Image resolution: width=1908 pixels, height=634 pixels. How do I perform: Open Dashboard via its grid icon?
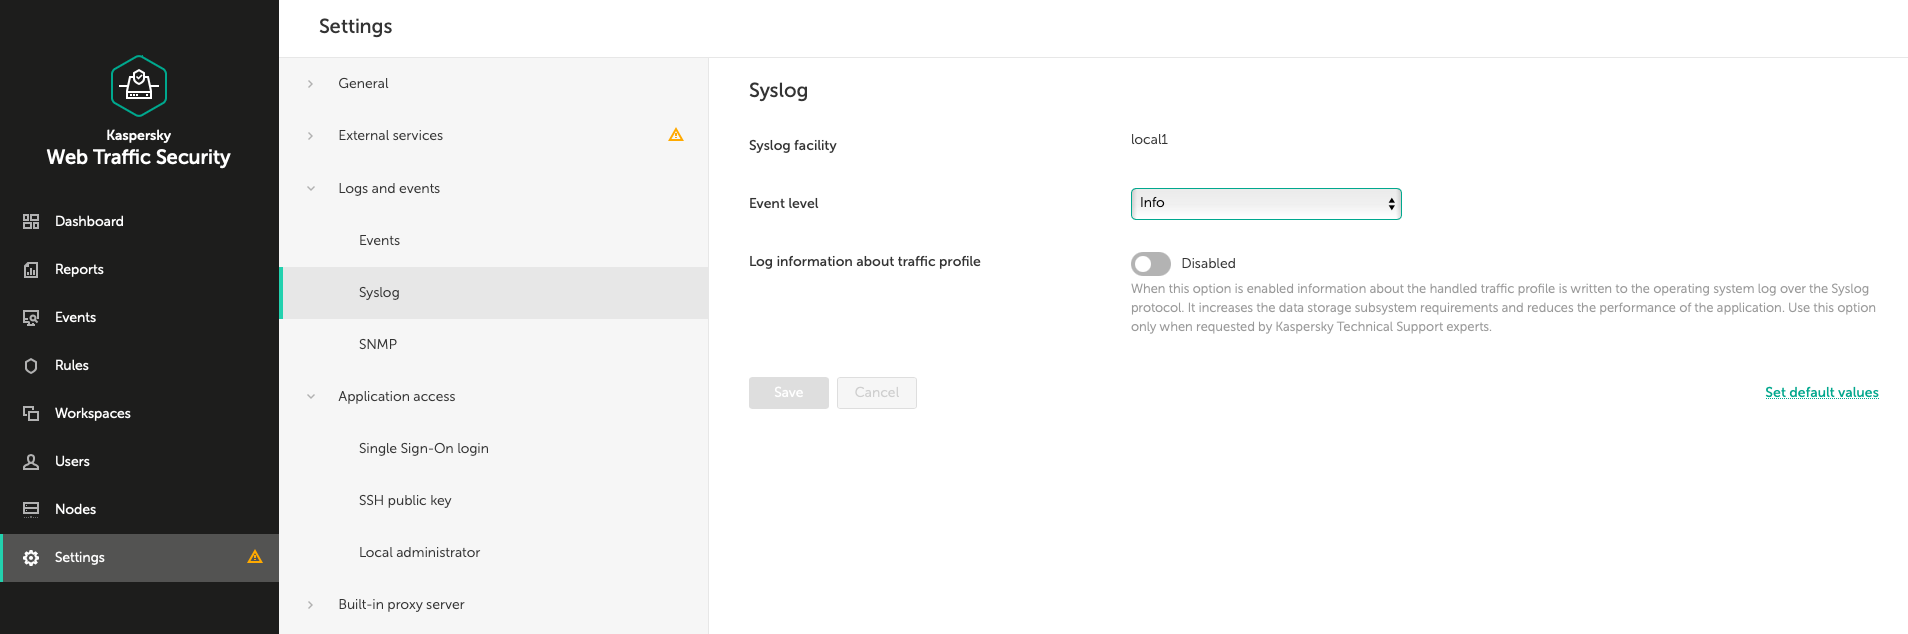tap(31, 221)
